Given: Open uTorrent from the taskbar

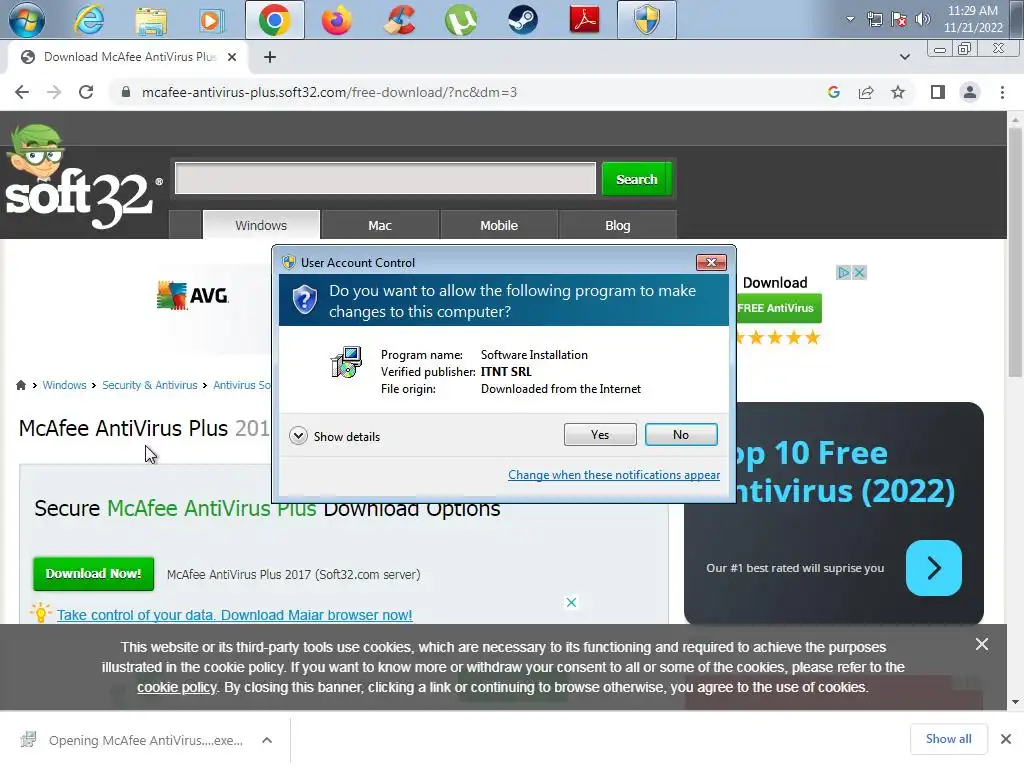Looking at the screenshot, I should click(x=460, y=20).
